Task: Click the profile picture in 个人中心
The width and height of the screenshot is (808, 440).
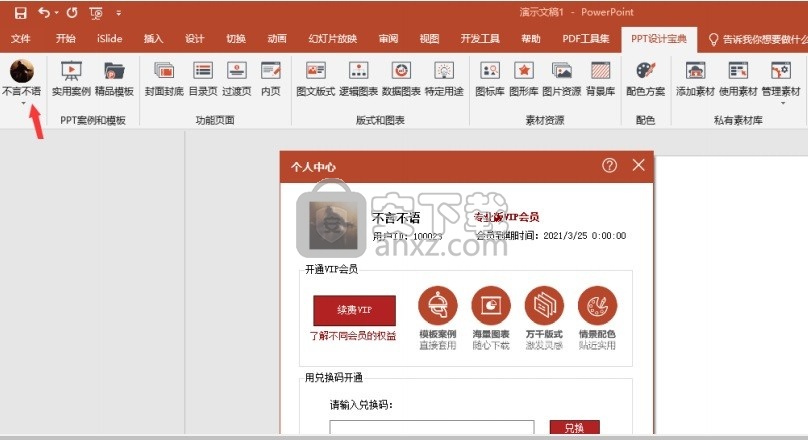Action: [333, 226]
